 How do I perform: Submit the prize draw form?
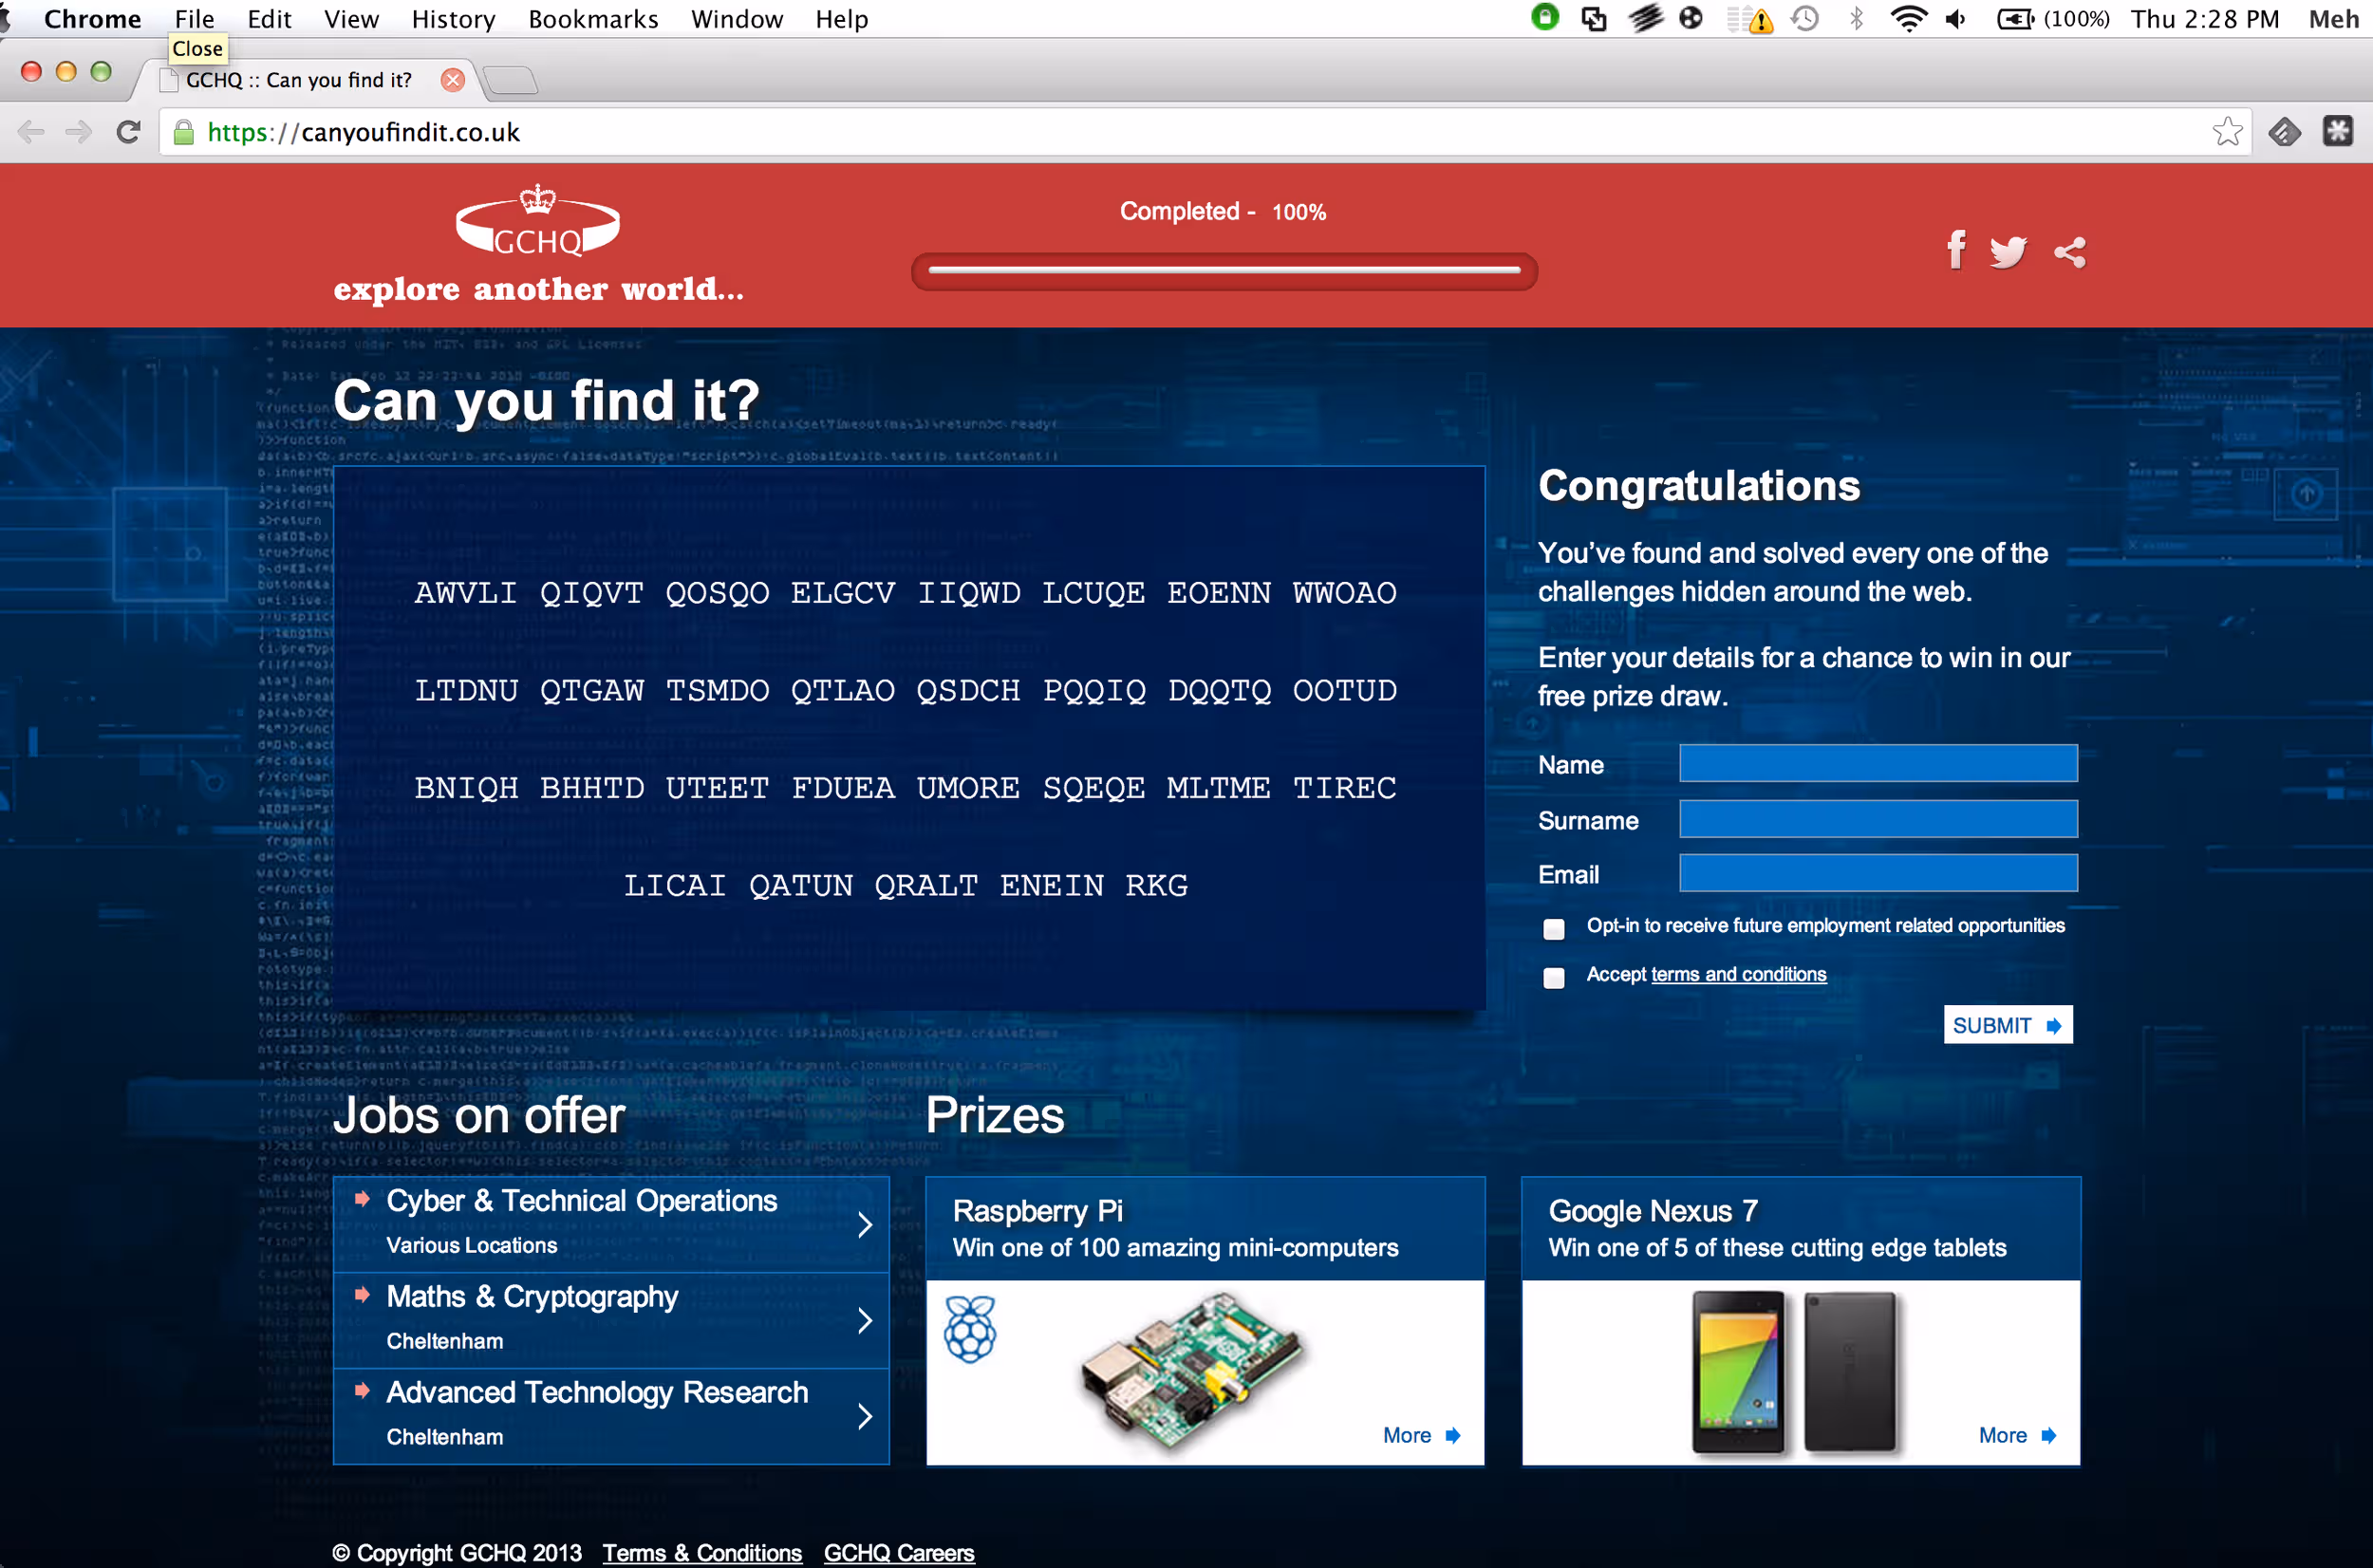tap(2007, 1025)
